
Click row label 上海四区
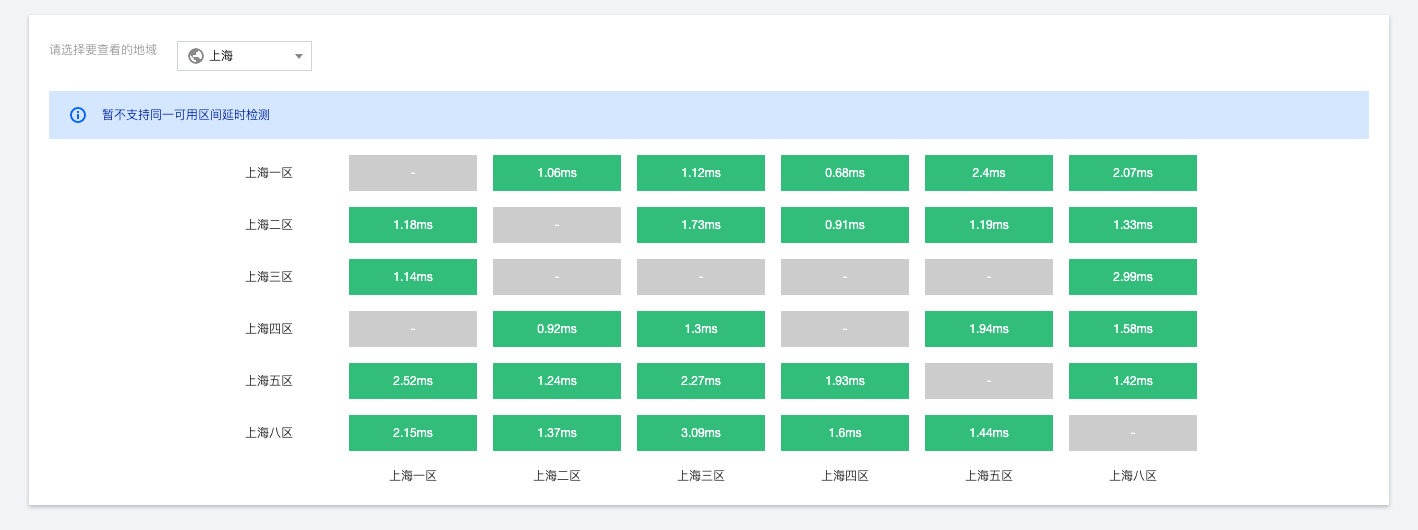[x=269, y=329]
